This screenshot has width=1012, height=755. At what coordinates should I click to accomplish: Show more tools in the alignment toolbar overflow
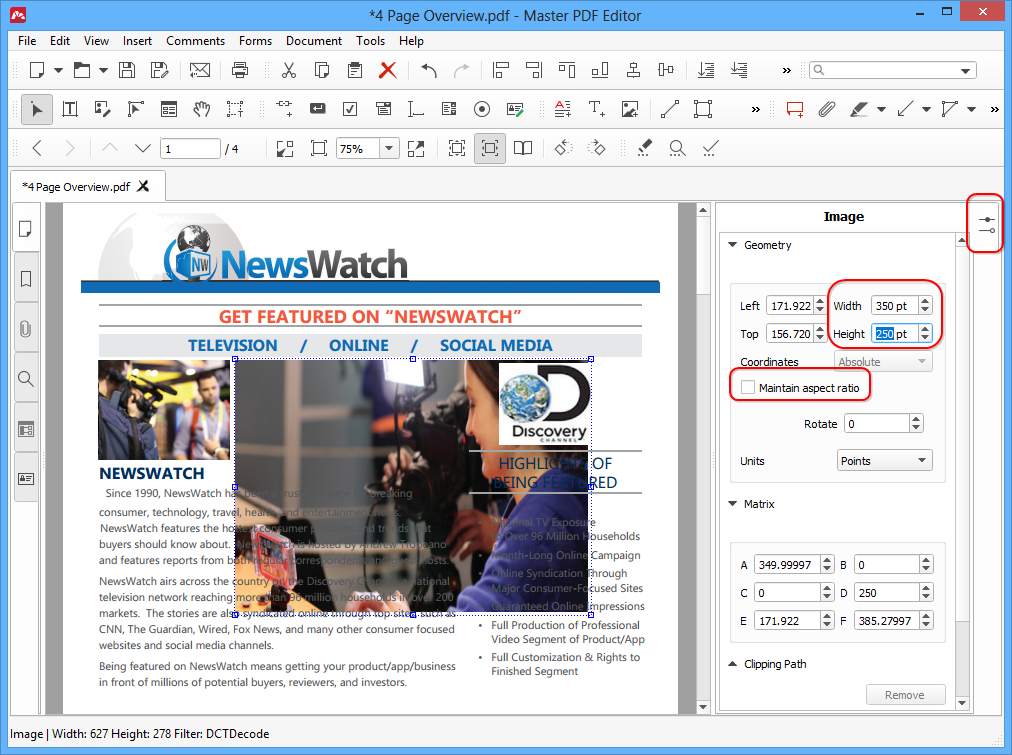coord(786,70)
